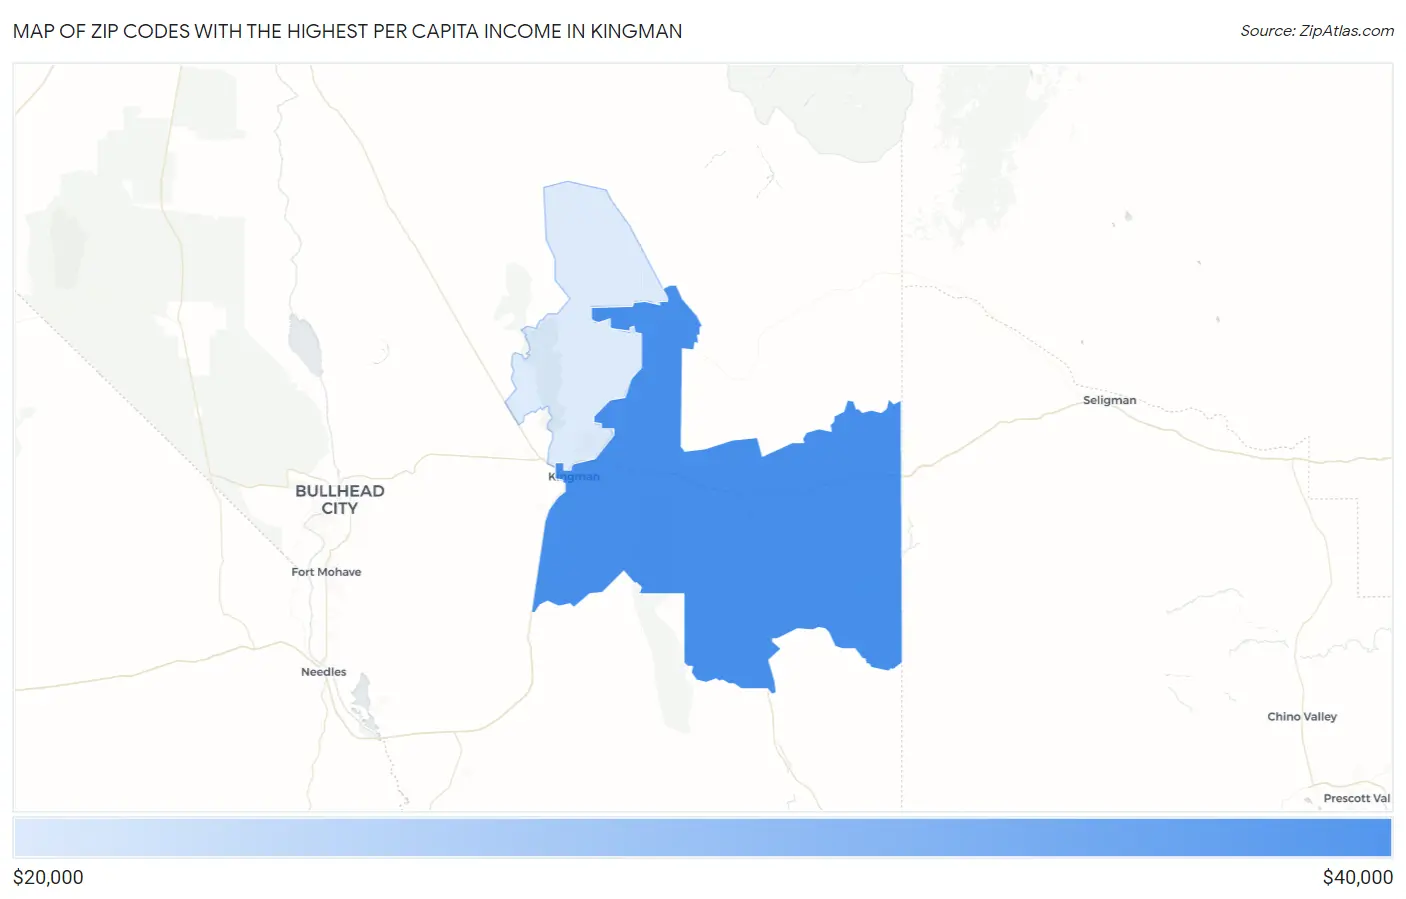The height and width of the screenshot is (899, 1406).
Task: Click the $40,000 legend maximum value
Action: [1357, 877]
